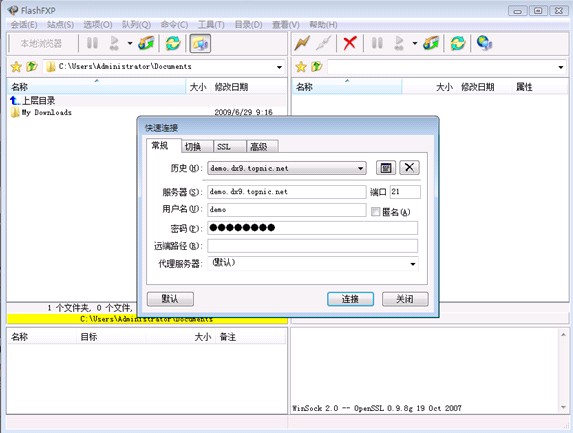Toggle the local/remote browser switch icon
The height and width of the screenshot is (433, 573).
200,43
